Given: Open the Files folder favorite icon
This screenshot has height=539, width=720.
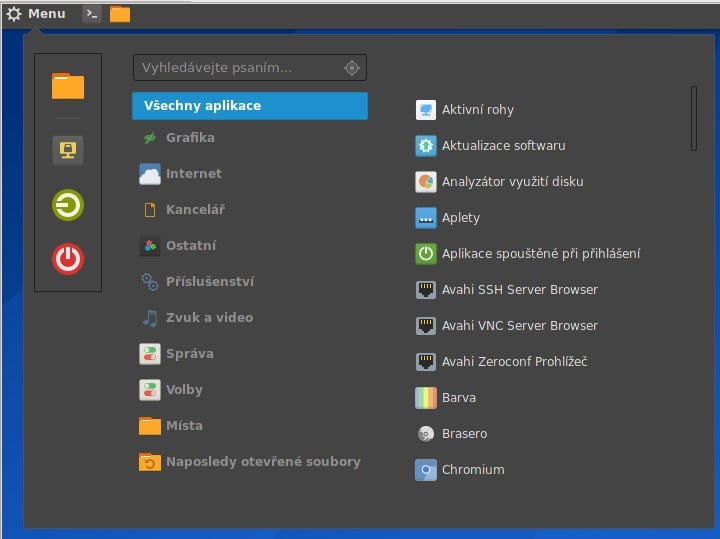Looking at the screenshot, I should tap(68, 86).
